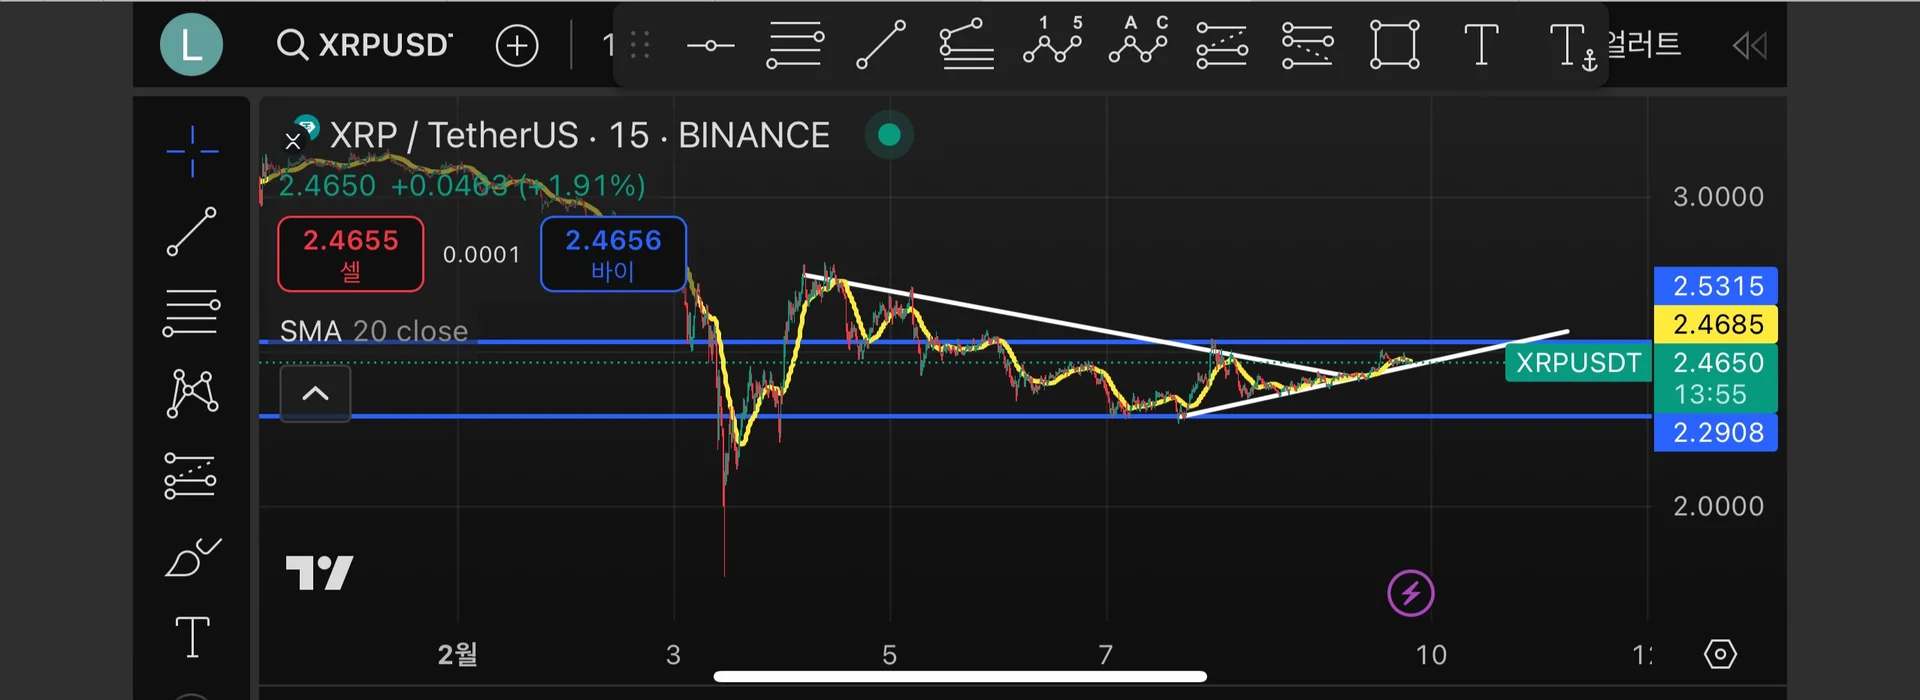This screenshot has height=700, width=1920.
Task: Select short position tool in floating toolbar
Action: click(1308, 45)
